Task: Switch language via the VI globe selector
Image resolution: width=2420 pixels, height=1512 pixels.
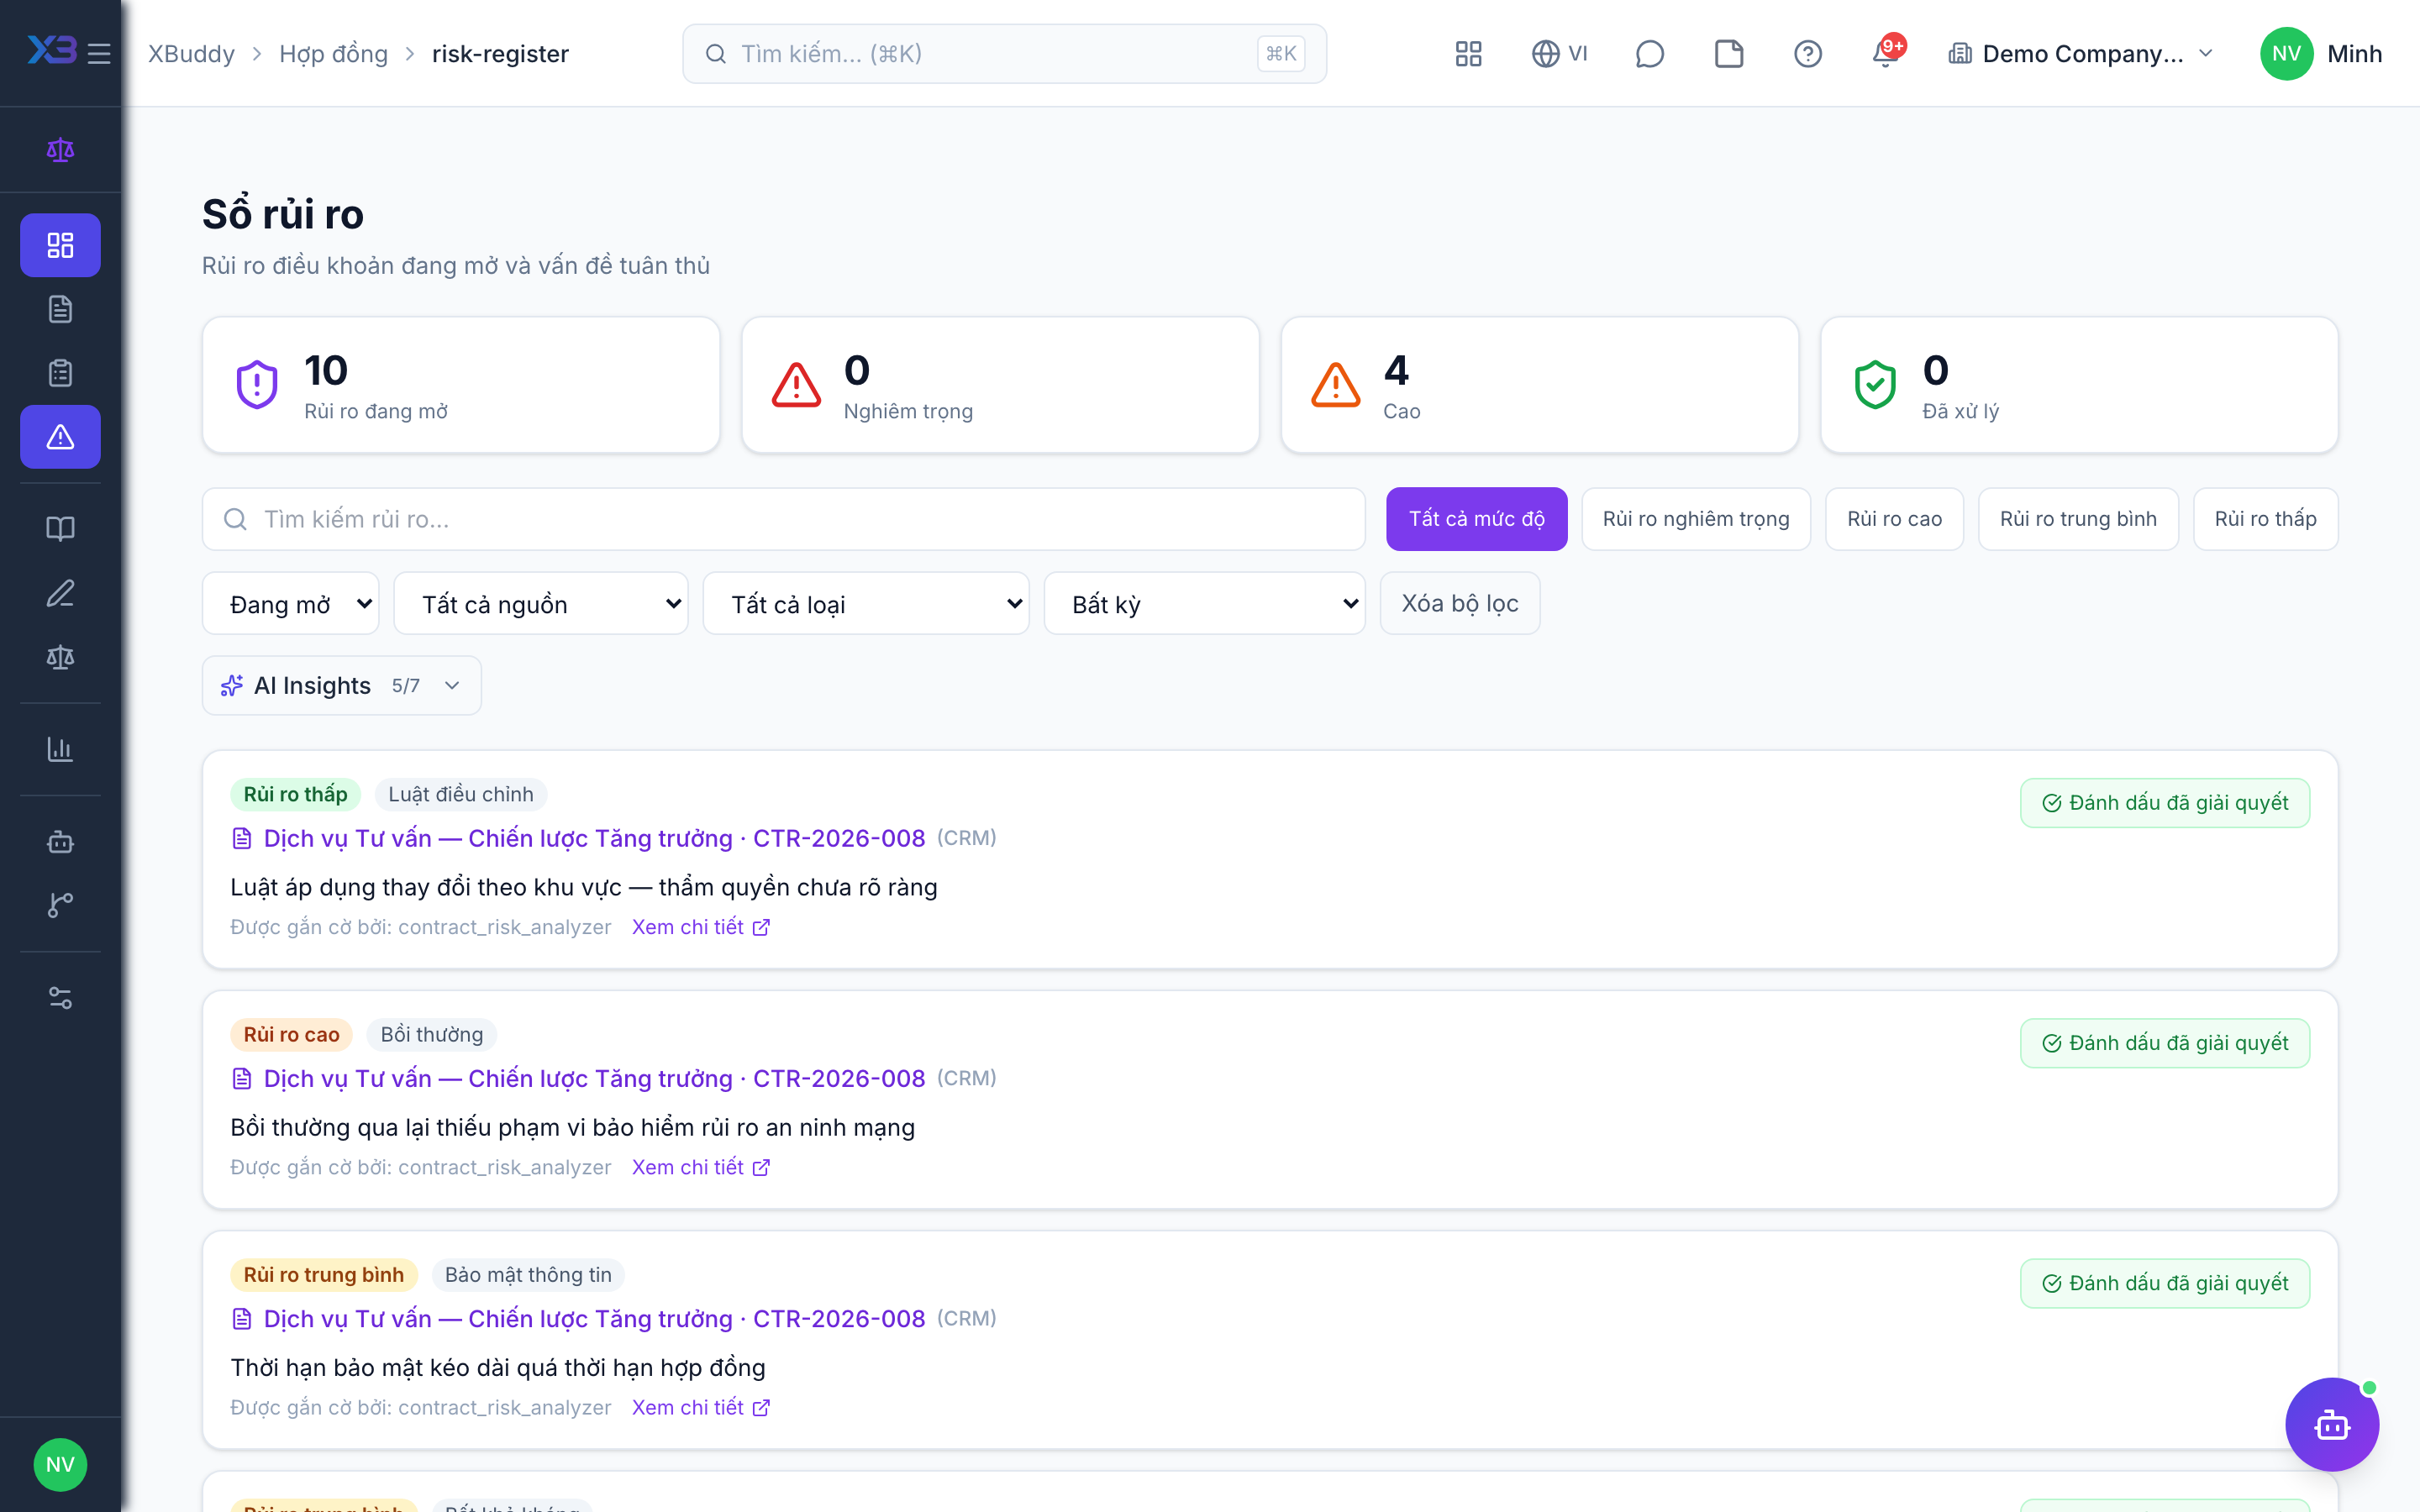Action: click(x=1559, y=54)
